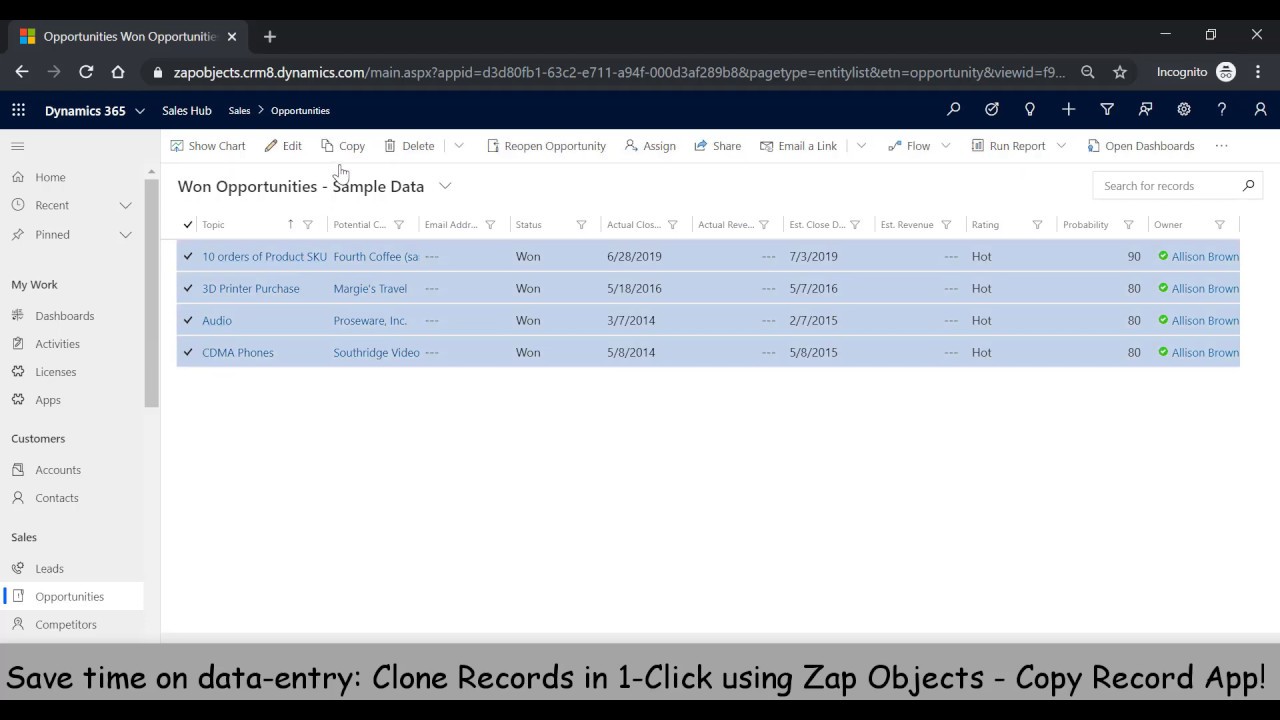Click the Assign command
The width and height of the screenshot is (1280, 720).
pos(650,146)
